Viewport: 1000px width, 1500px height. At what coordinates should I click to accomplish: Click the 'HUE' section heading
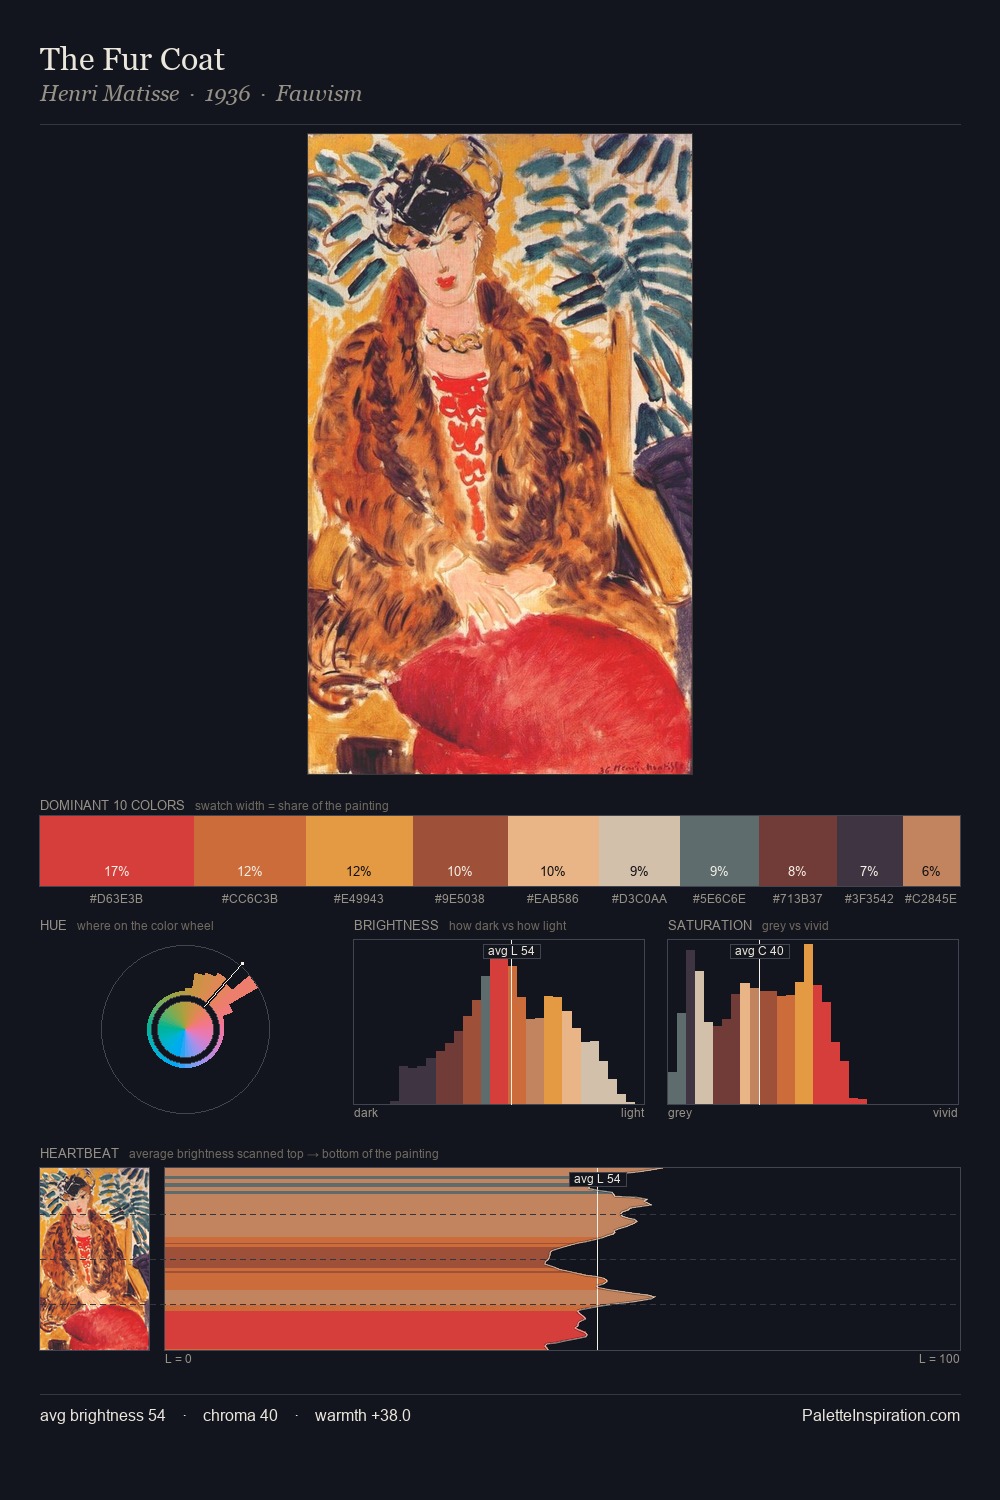[x=53, y=925]
